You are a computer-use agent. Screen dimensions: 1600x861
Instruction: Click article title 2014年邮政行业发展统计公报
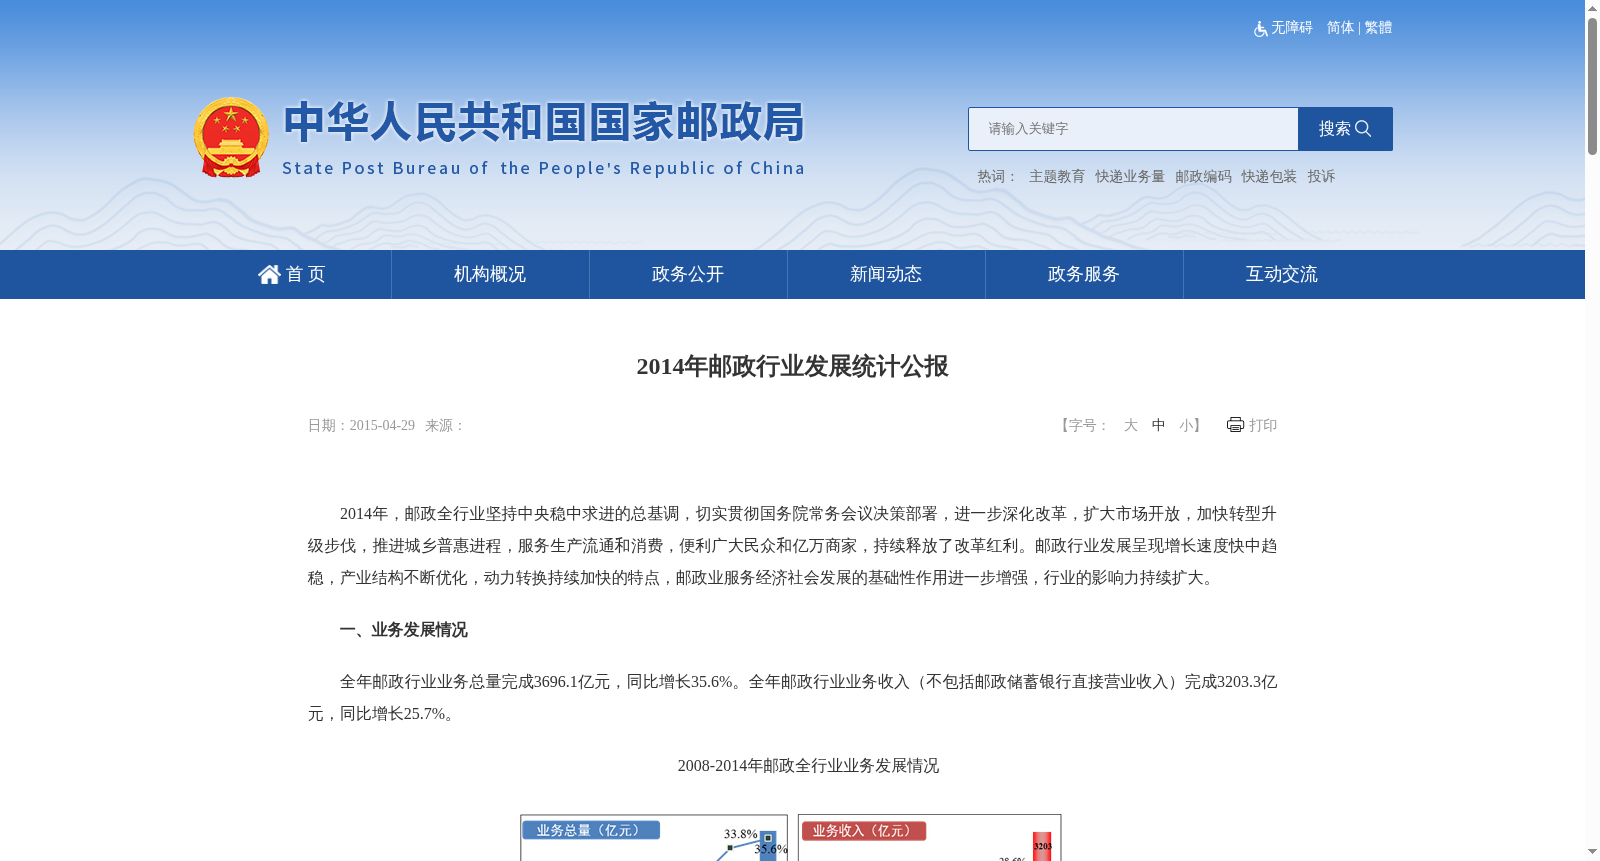coord(792,366)
